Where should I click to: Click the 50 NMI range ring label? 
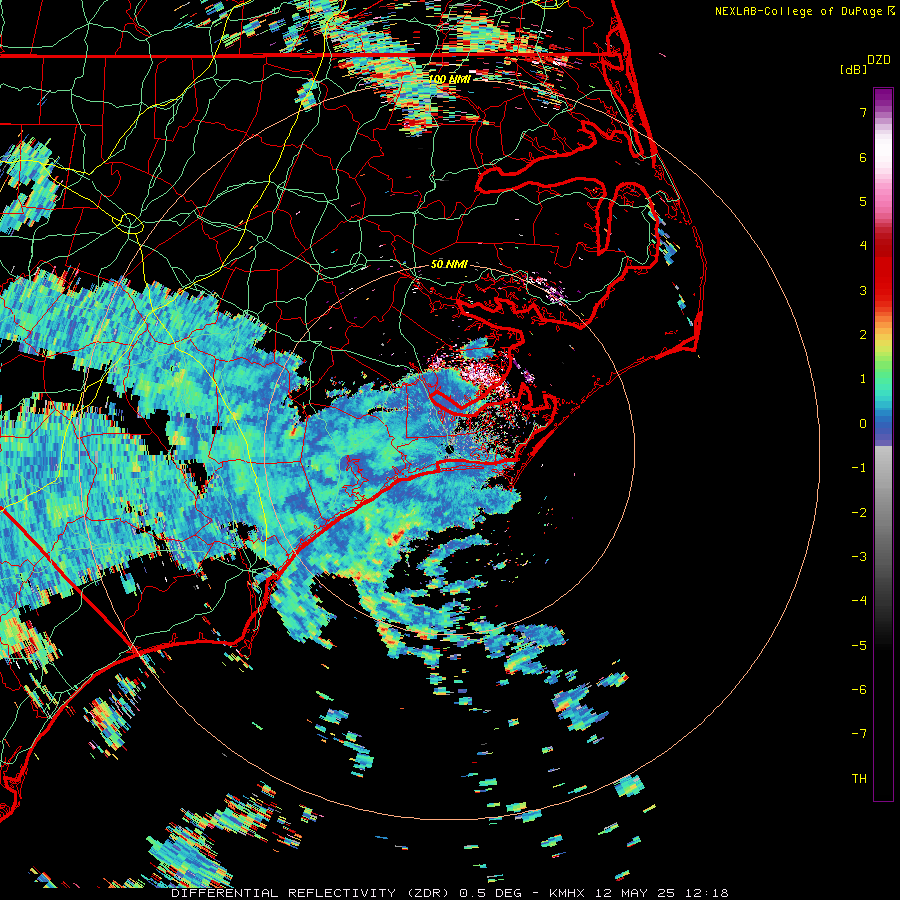[x=449, y=265]
